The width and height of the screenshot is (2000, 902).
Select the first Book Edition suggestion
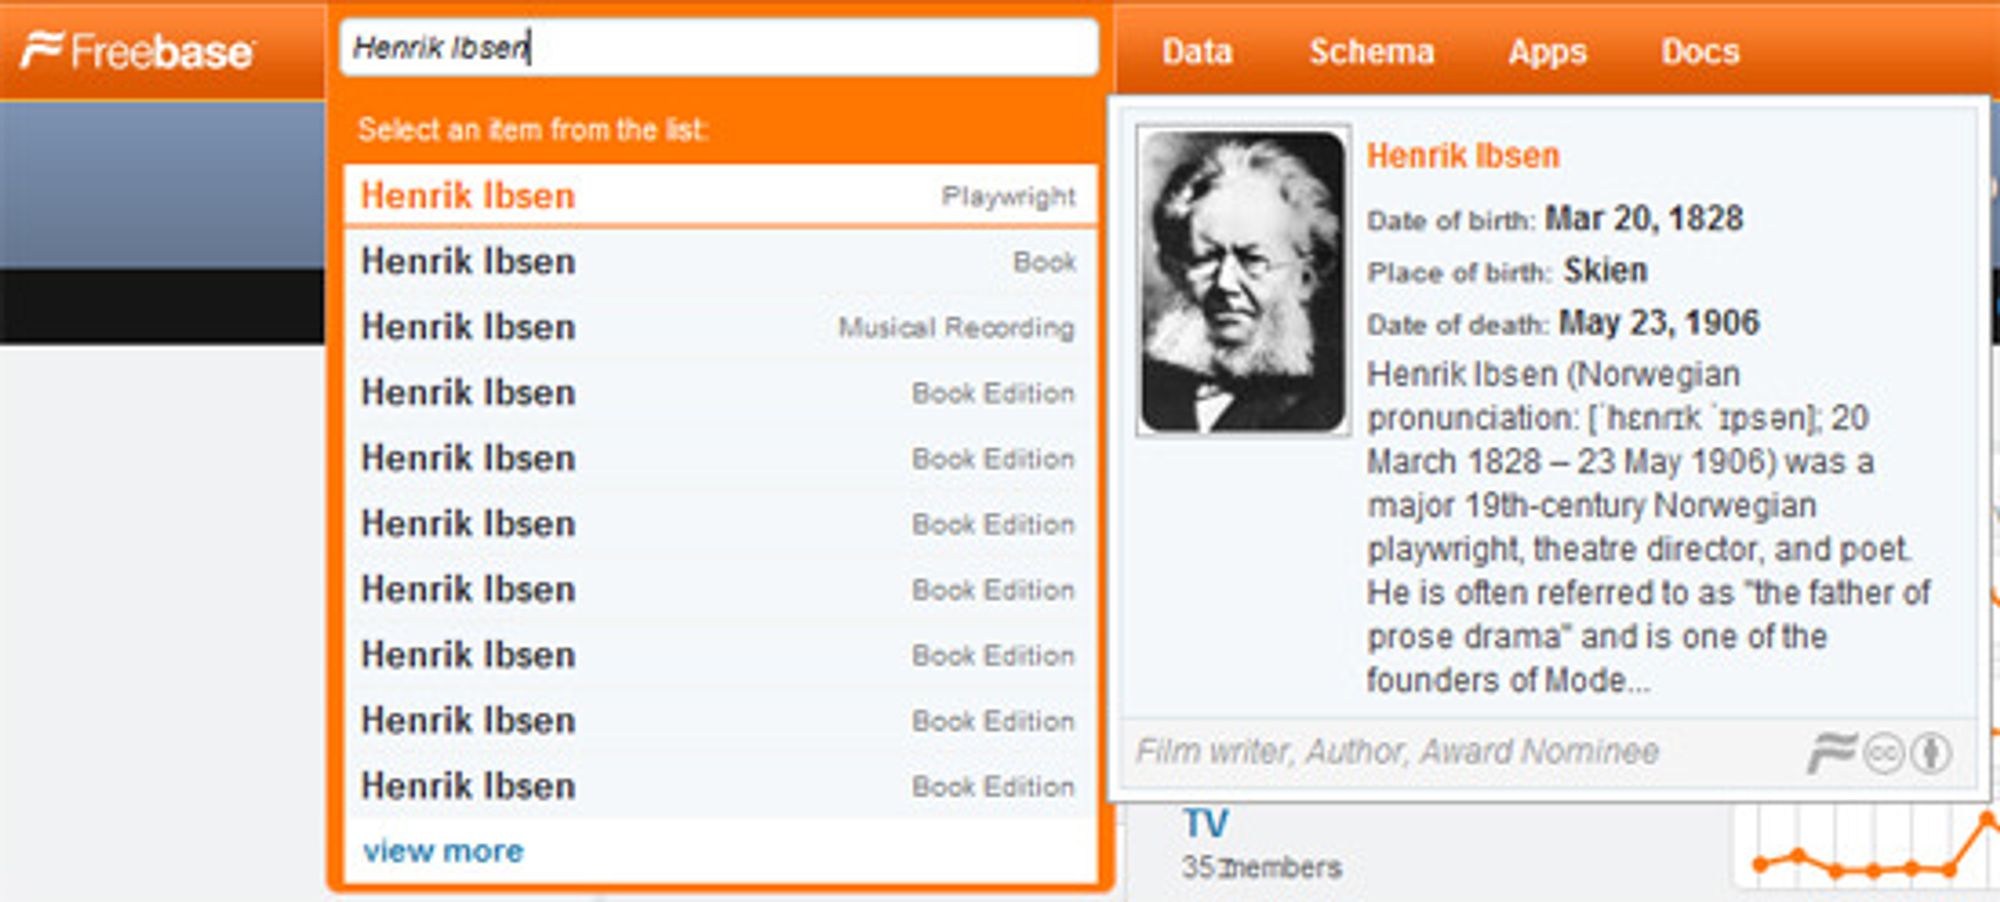click(720, 393)
